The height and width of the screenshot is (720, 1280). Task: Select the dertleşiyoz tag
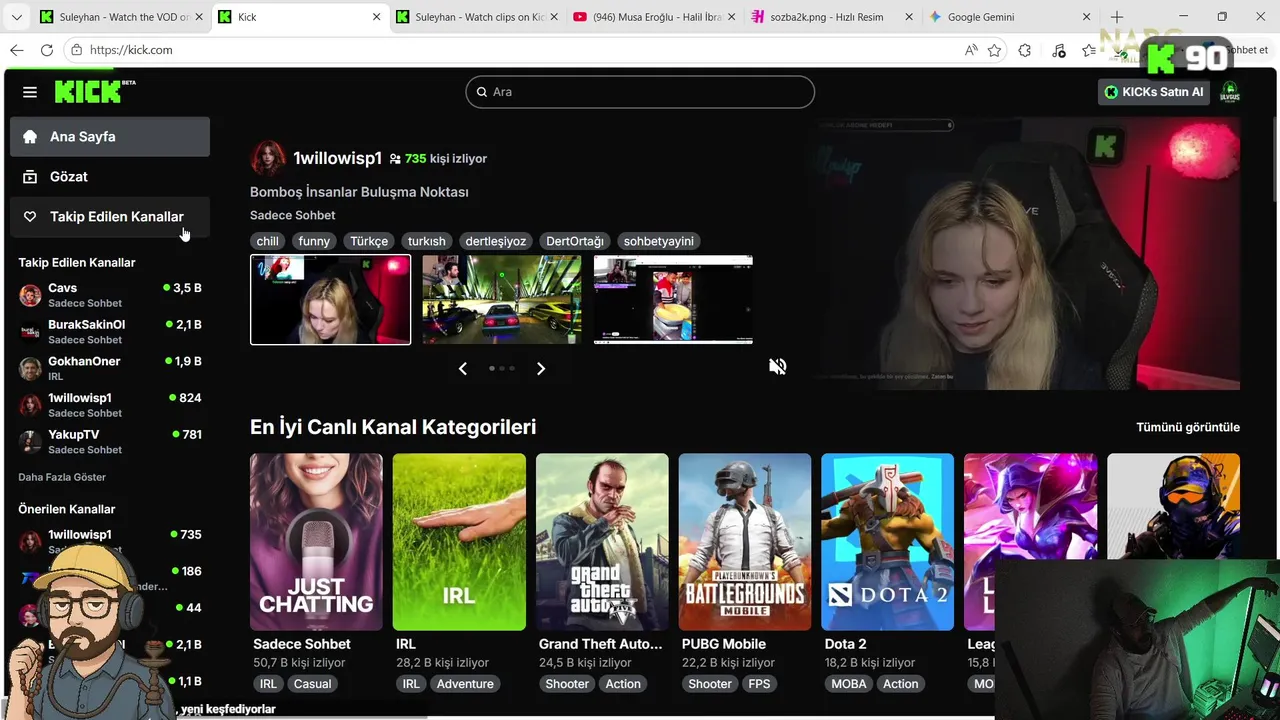[495, 241]
